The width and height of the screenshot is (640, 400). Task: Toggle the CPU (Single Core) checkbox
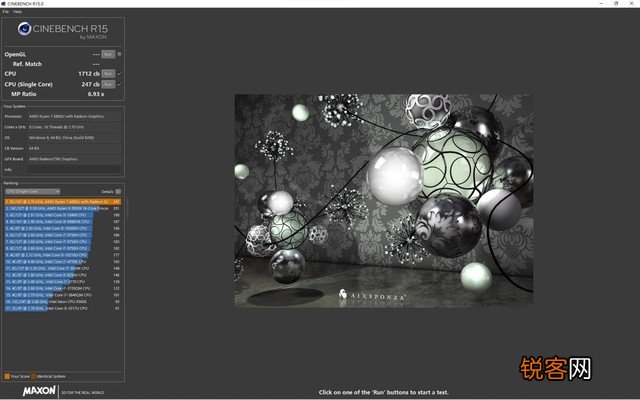tap(119, 84)
